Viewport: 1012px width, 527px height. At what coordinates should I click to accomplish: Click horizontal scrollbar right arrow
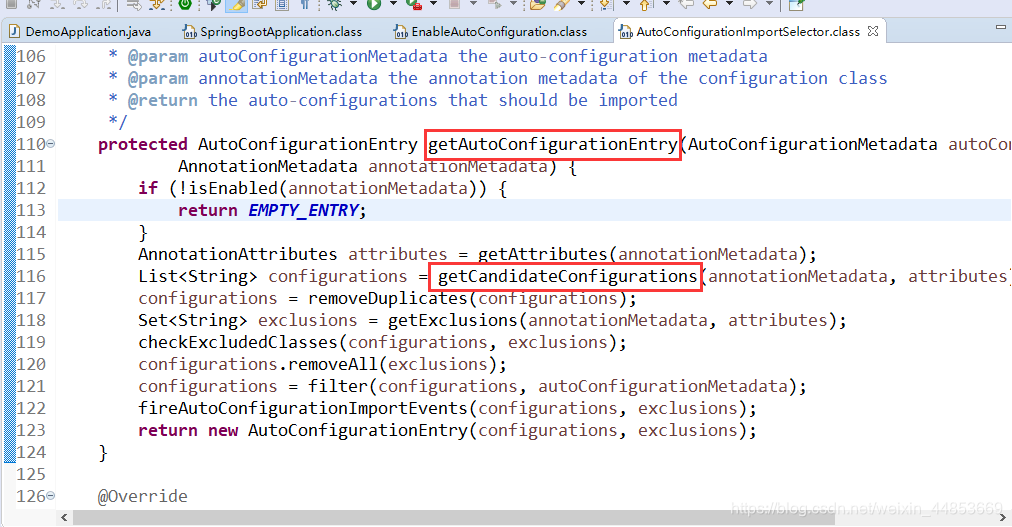[x=1003, y=517]
